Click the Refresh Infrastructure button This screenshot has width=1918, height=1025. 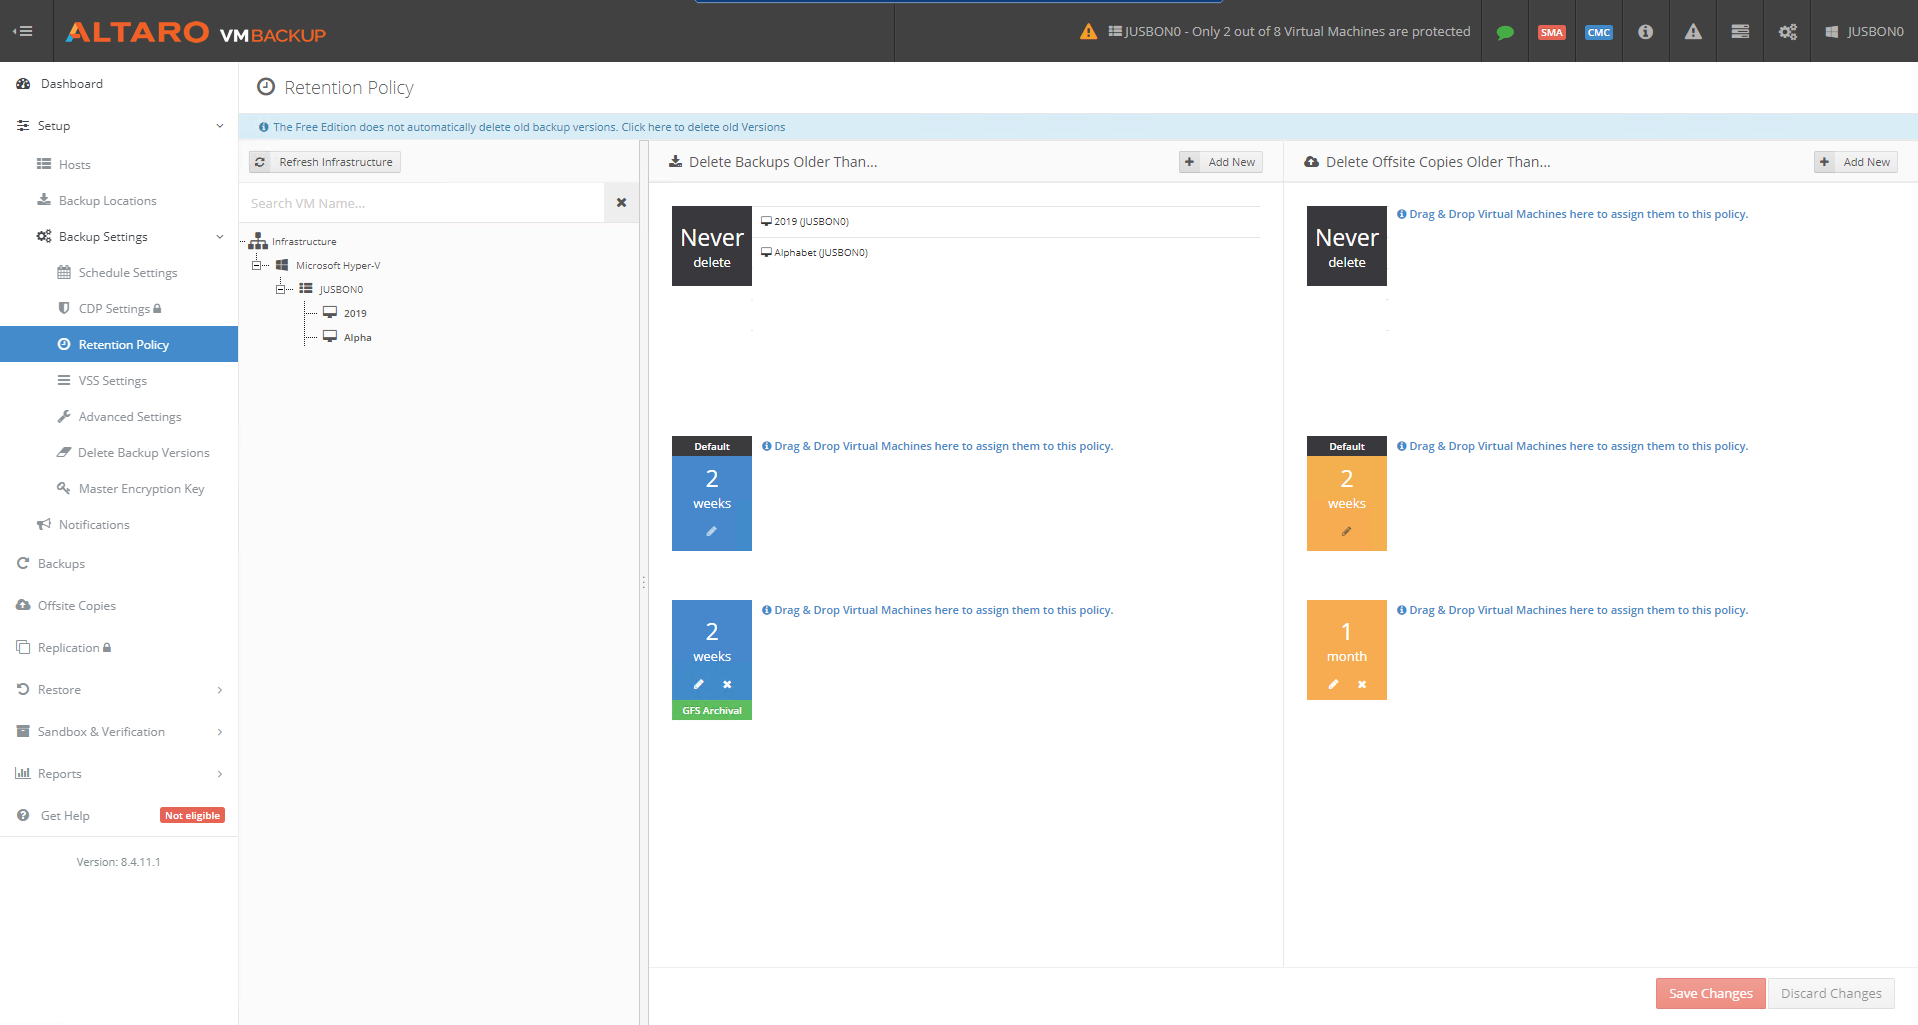tap(325, 162)
